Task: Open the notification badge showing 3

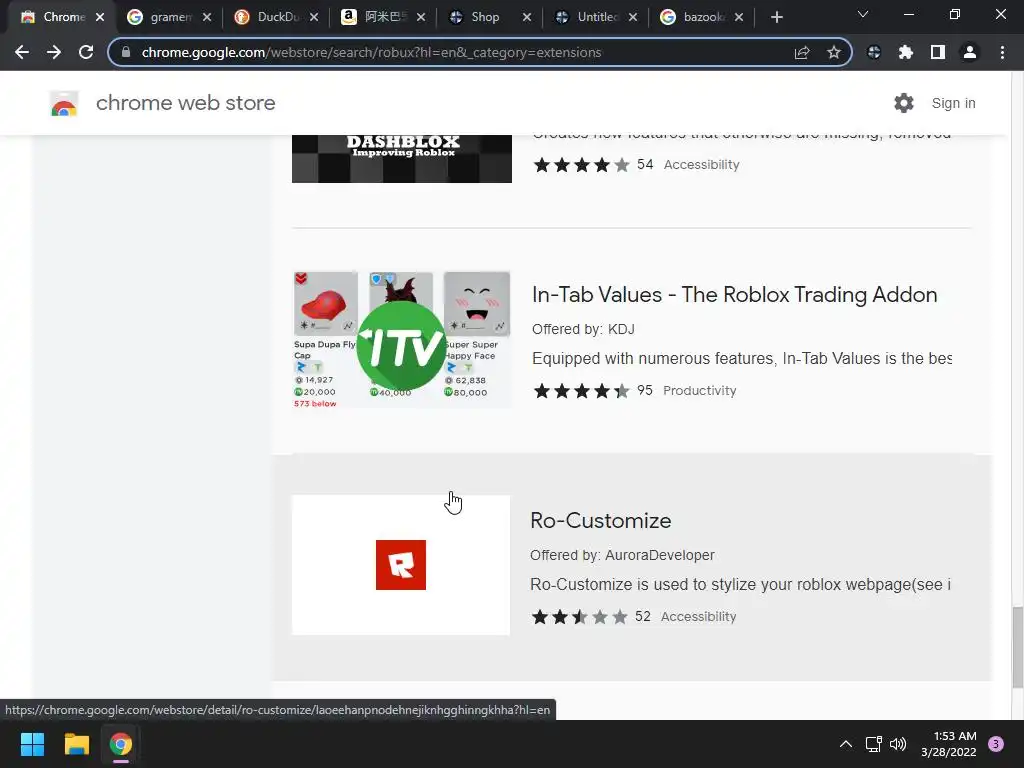Action: tap(996, 744)
